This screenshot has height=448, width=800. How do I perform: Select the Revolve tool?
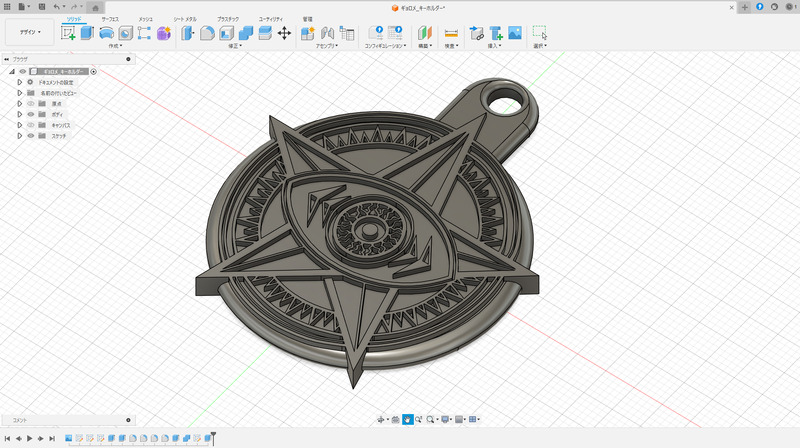[x=106, y=33]
